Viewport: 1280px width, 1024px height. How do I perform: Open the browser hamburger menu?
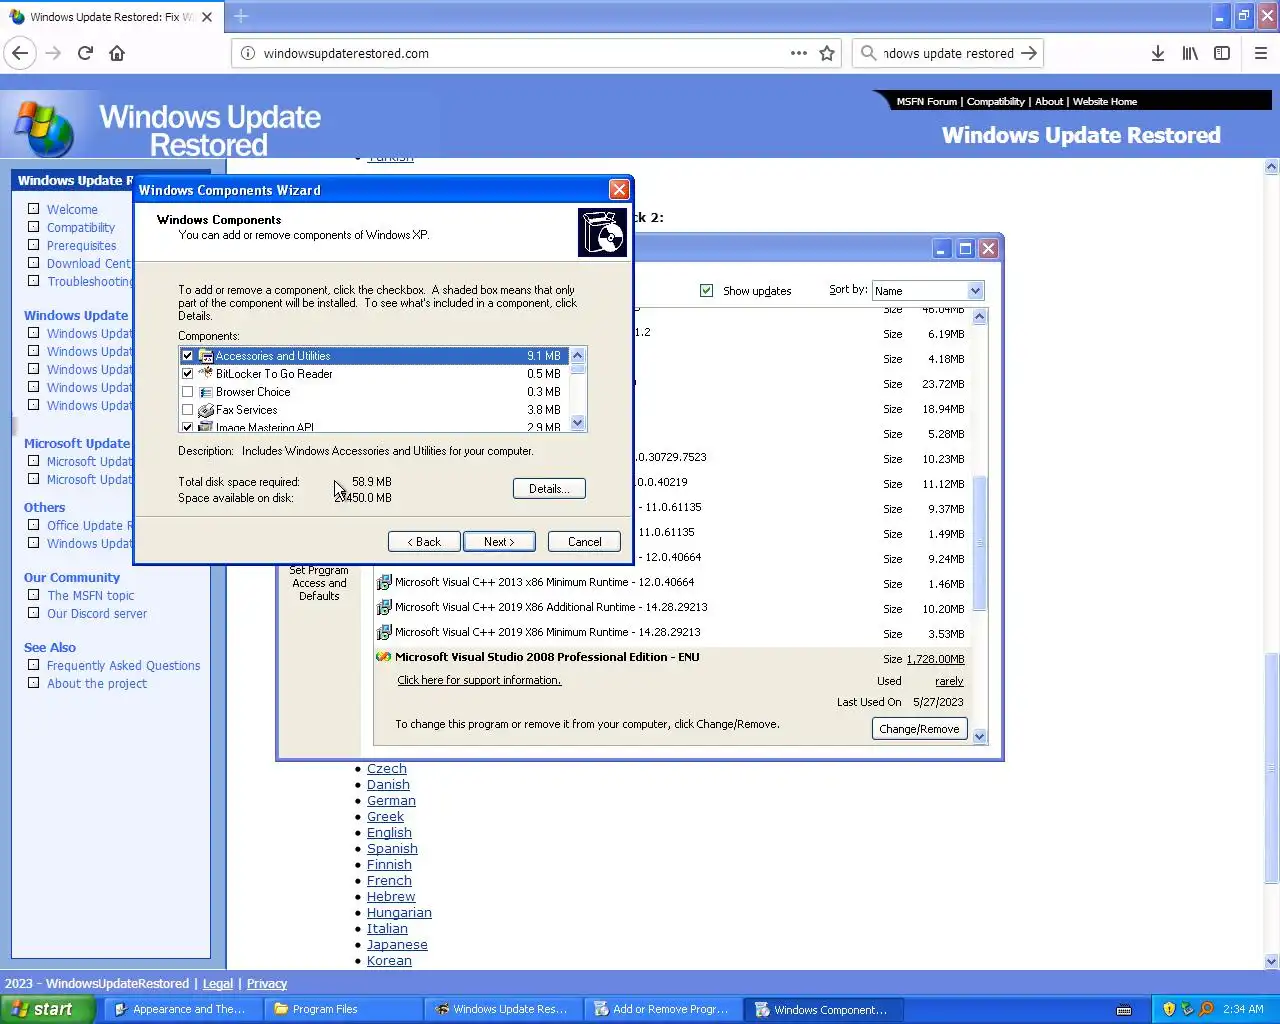1261,53
